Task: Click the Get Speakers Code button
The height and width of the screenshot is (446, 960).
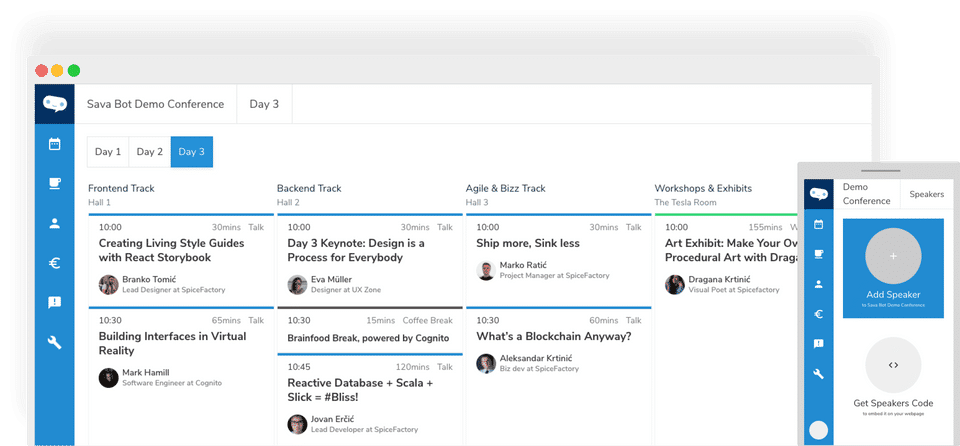Action: click(893, 375)
